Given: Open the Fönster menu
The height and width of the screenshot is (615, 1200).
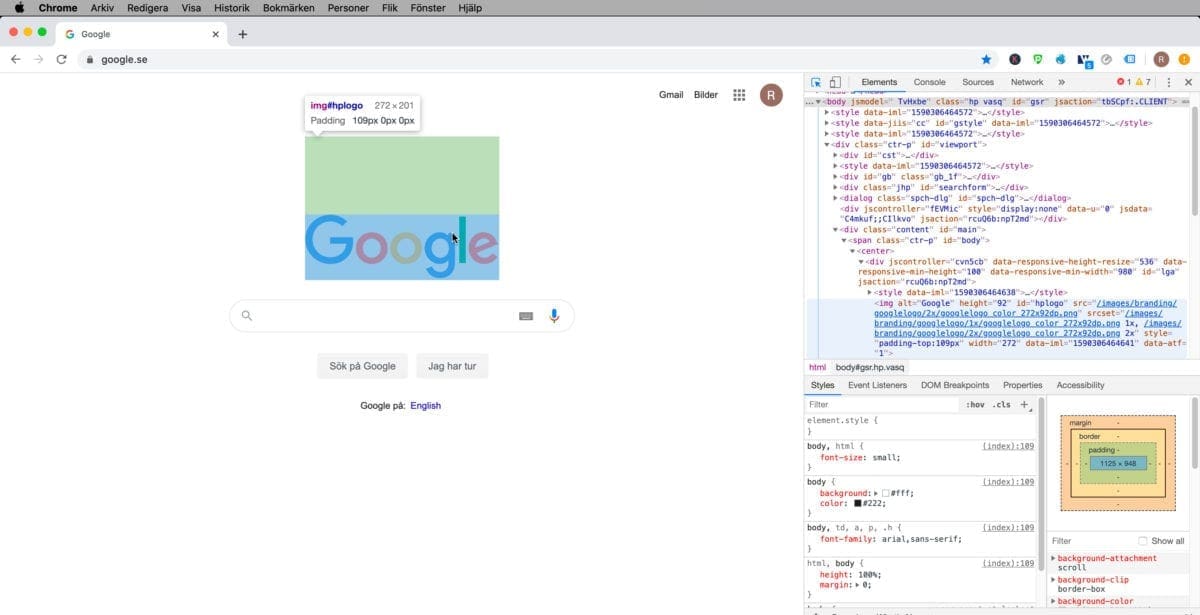Looking at the screenshot, I should pos(428,7).
